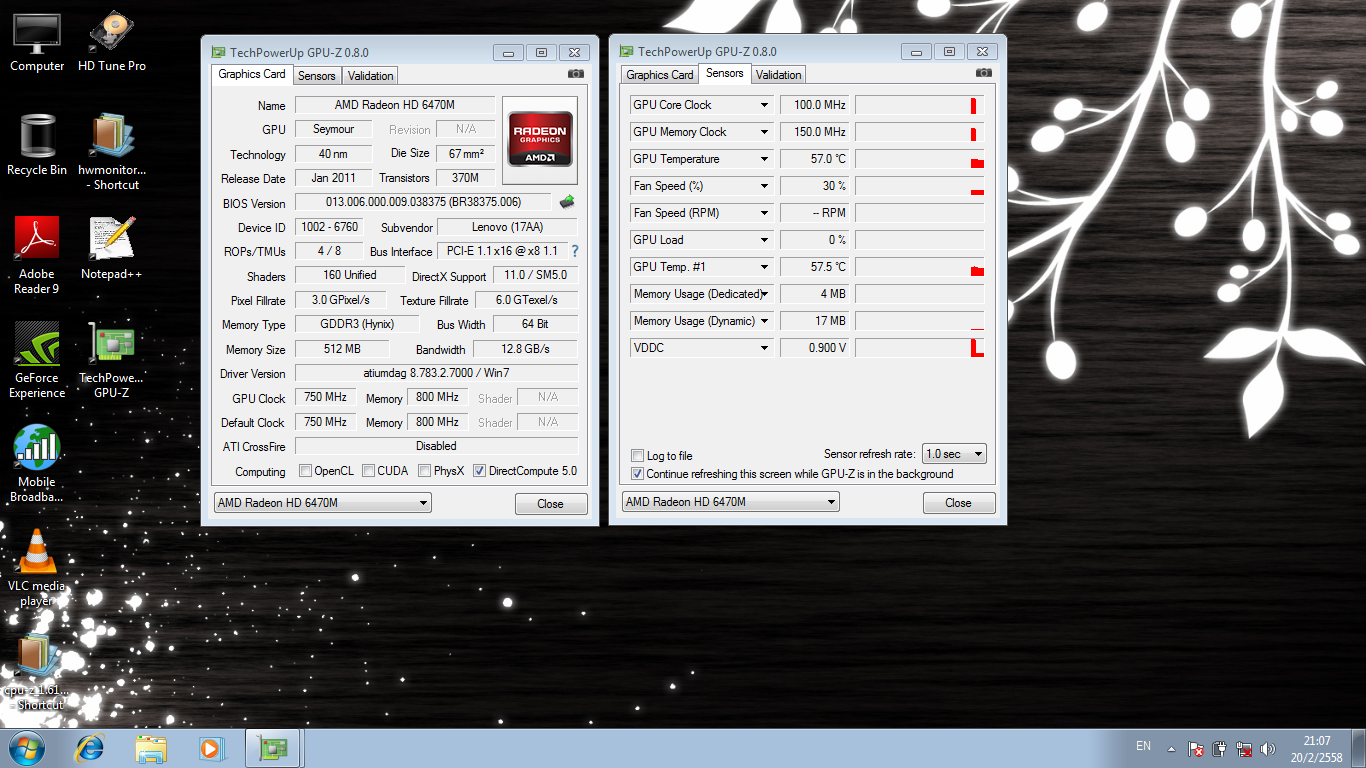Expand the GPU Core Clock sensor dropdown
The height and width of the screenshot is (768, 1366).
[764, 105]
